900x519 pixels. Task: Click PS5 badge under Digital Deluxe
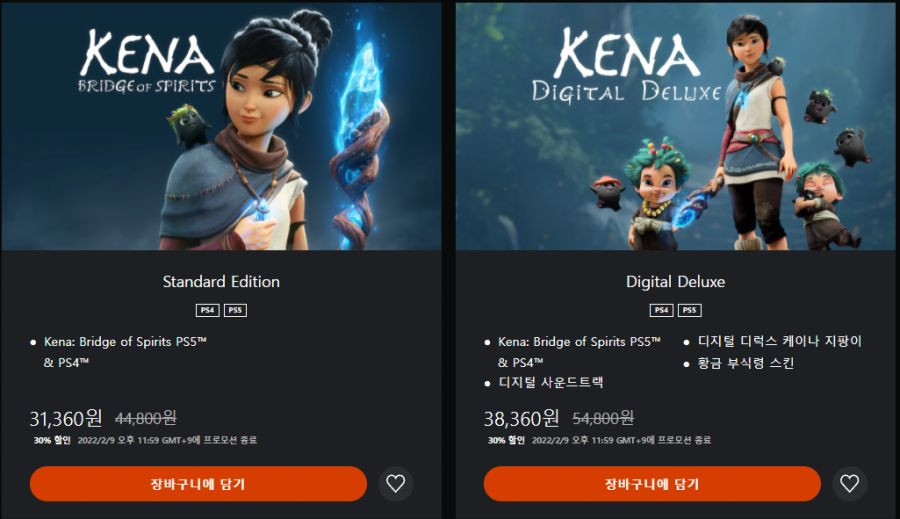coord(689,310)
